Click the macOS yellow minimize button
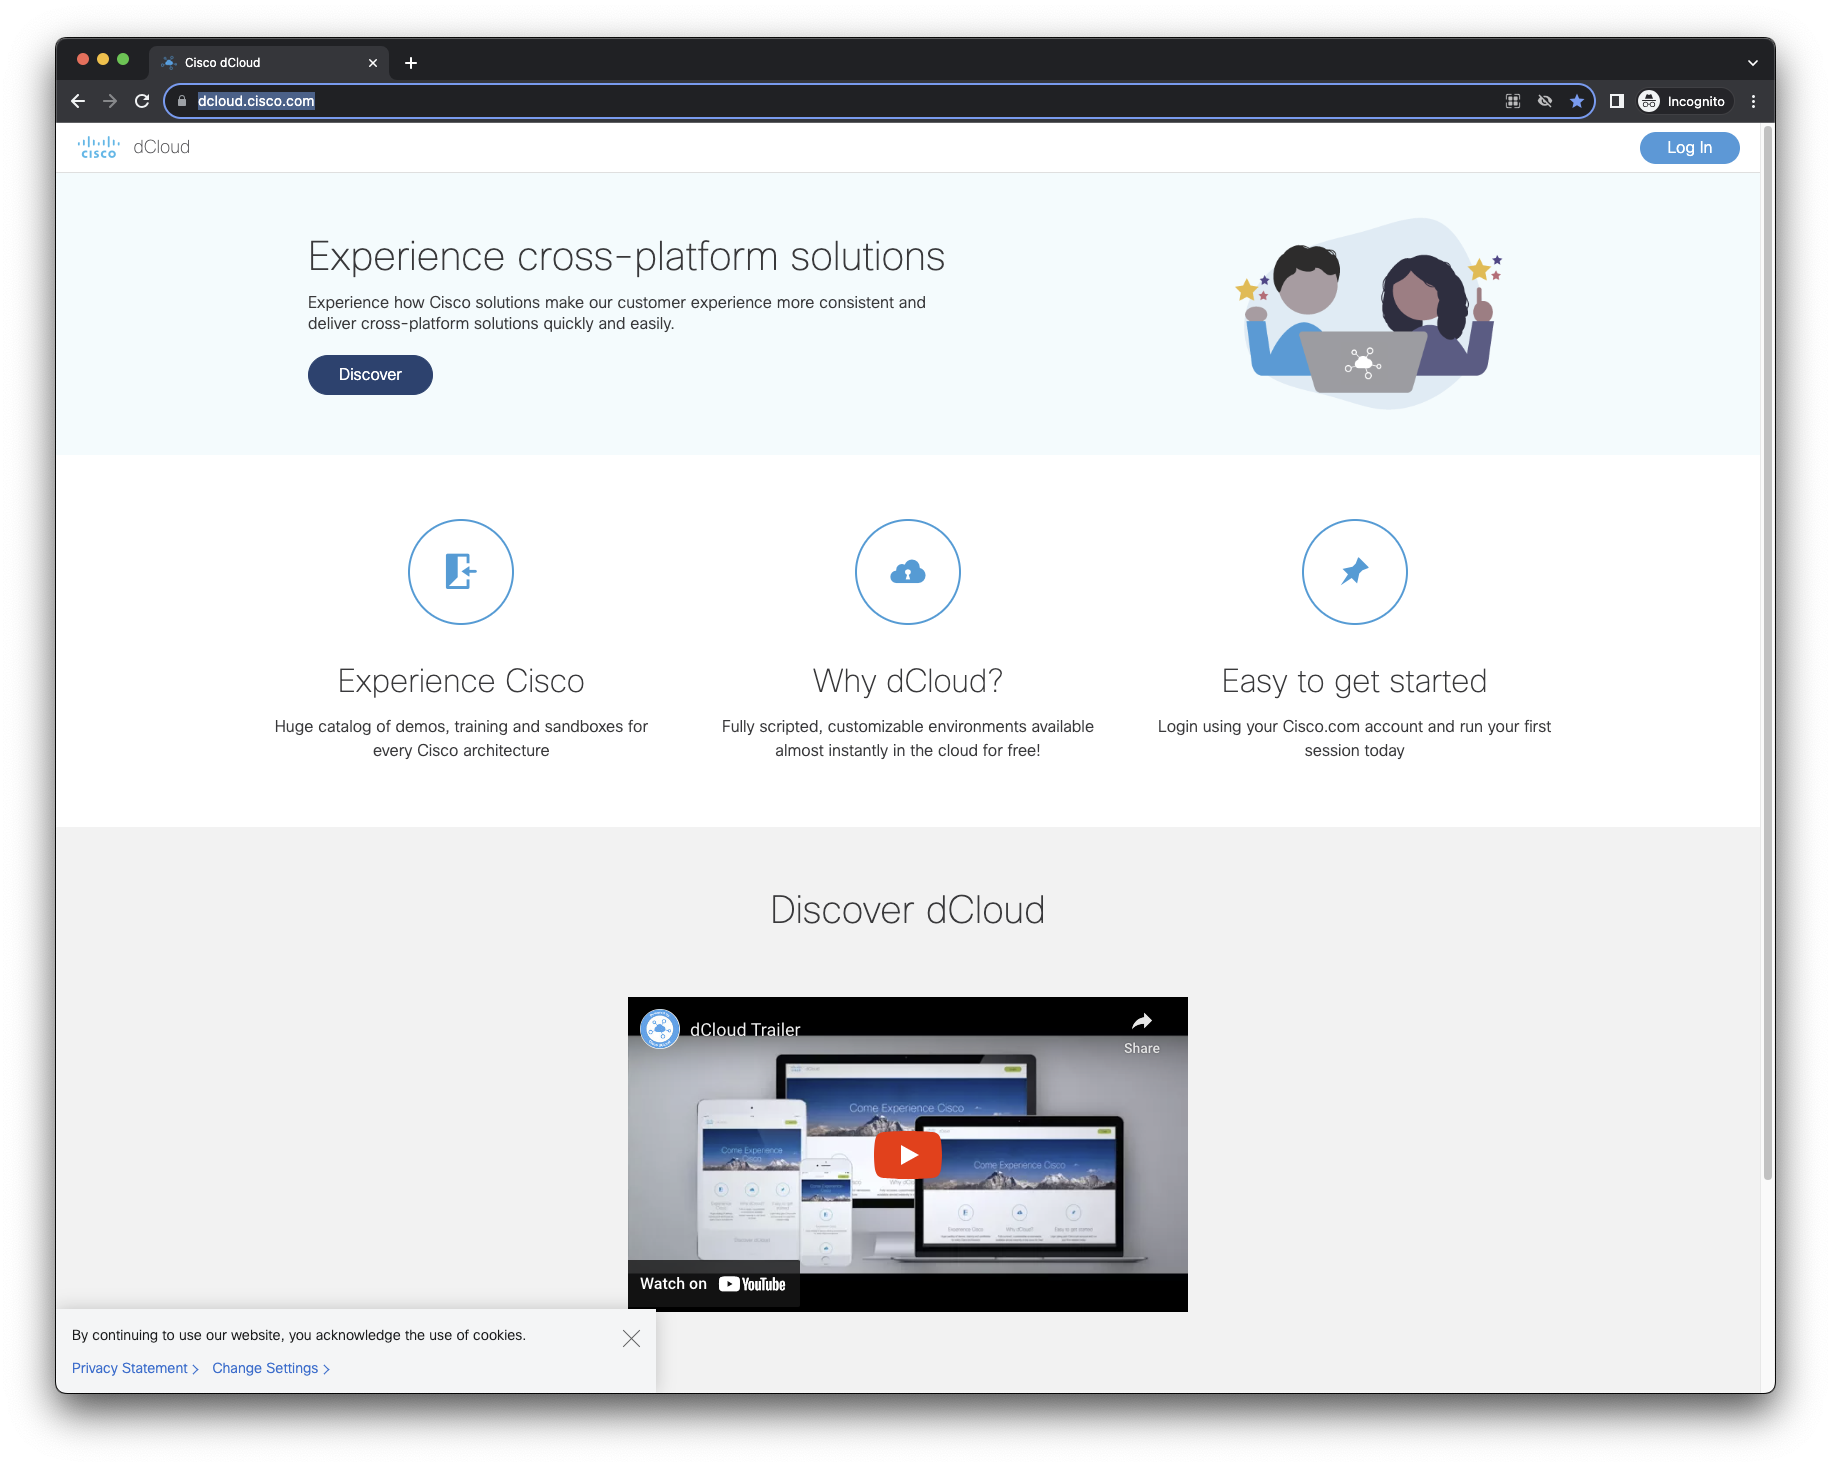 coord(103,60)
